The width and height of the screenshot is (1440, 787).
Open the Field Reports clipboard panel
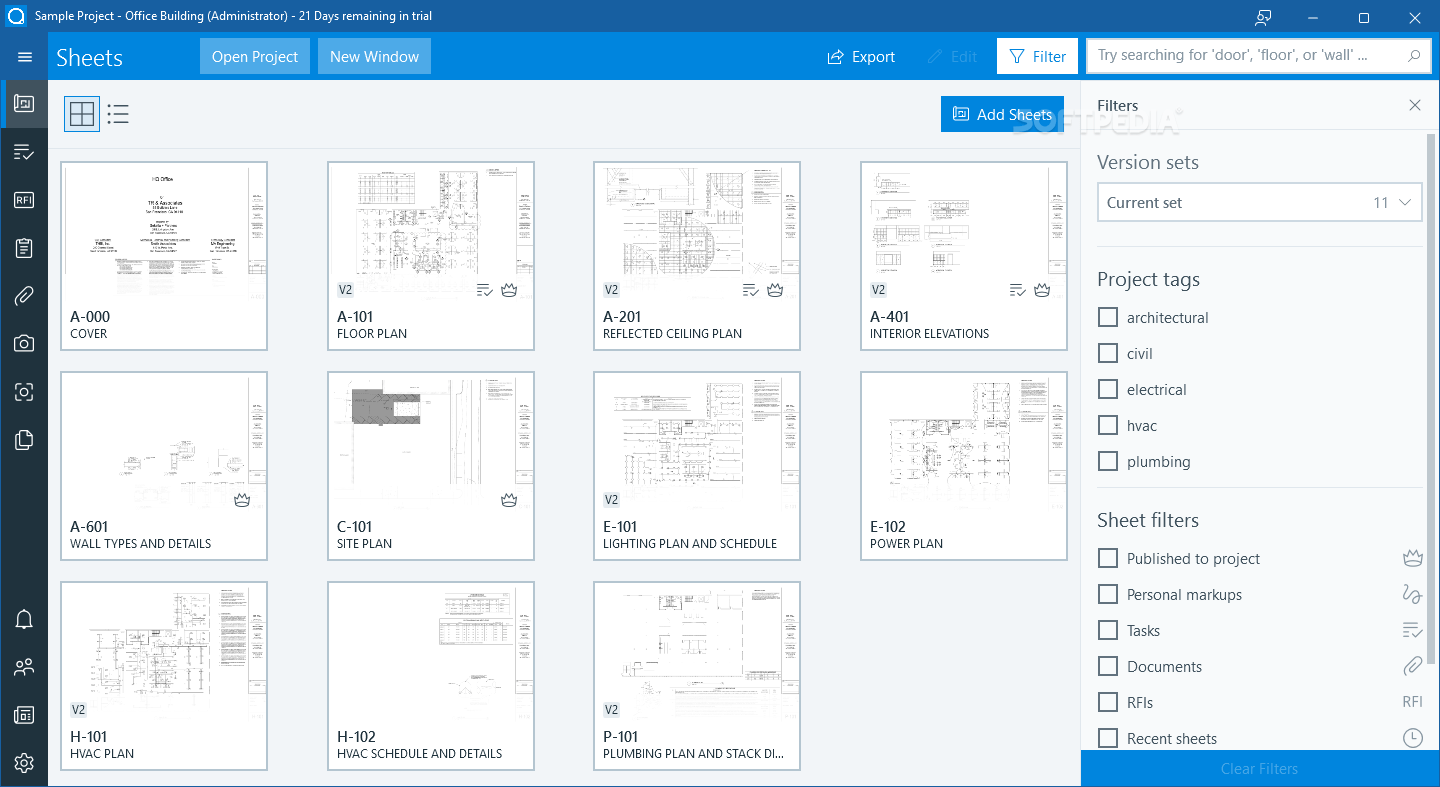(24, 247)
